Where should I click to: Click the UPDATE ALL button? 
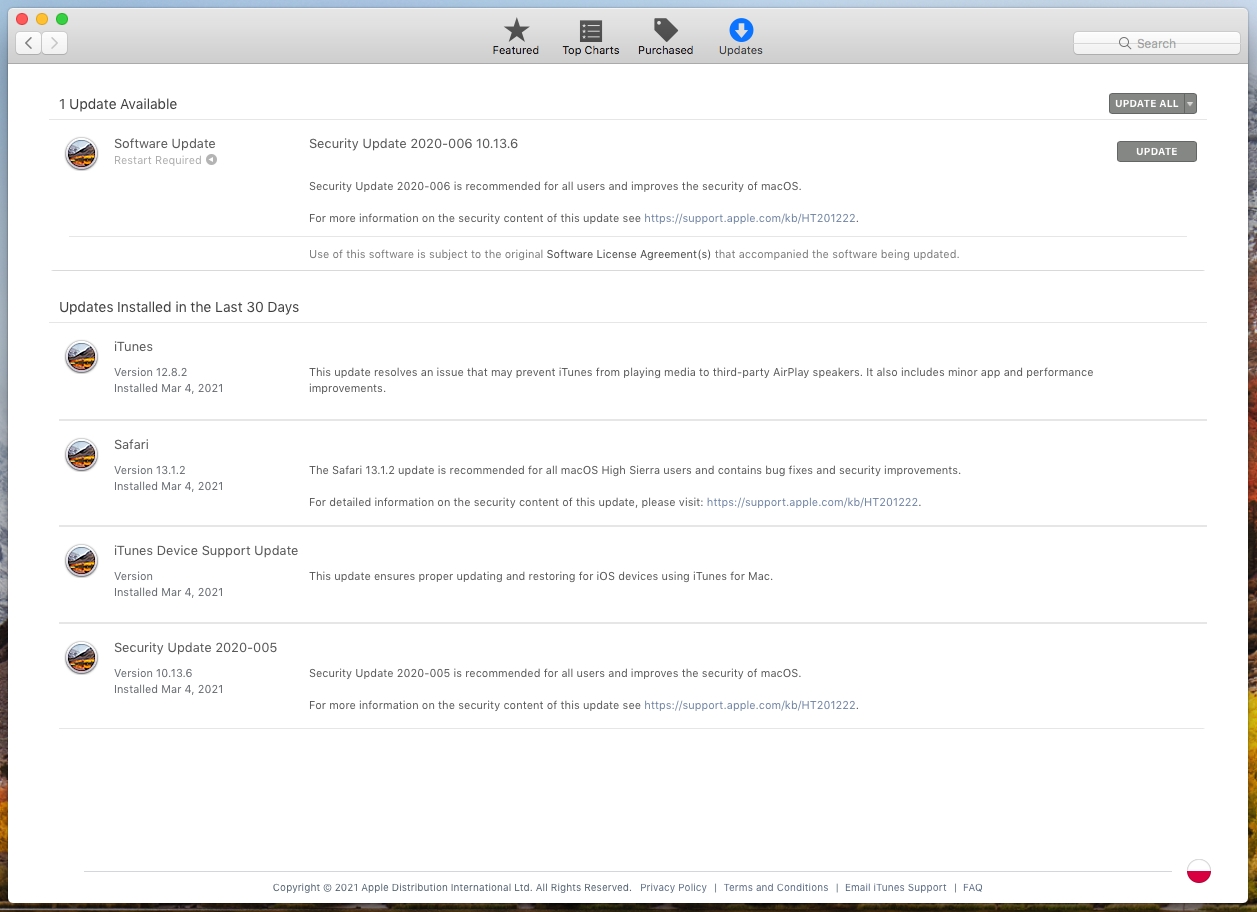(1147, 104)
